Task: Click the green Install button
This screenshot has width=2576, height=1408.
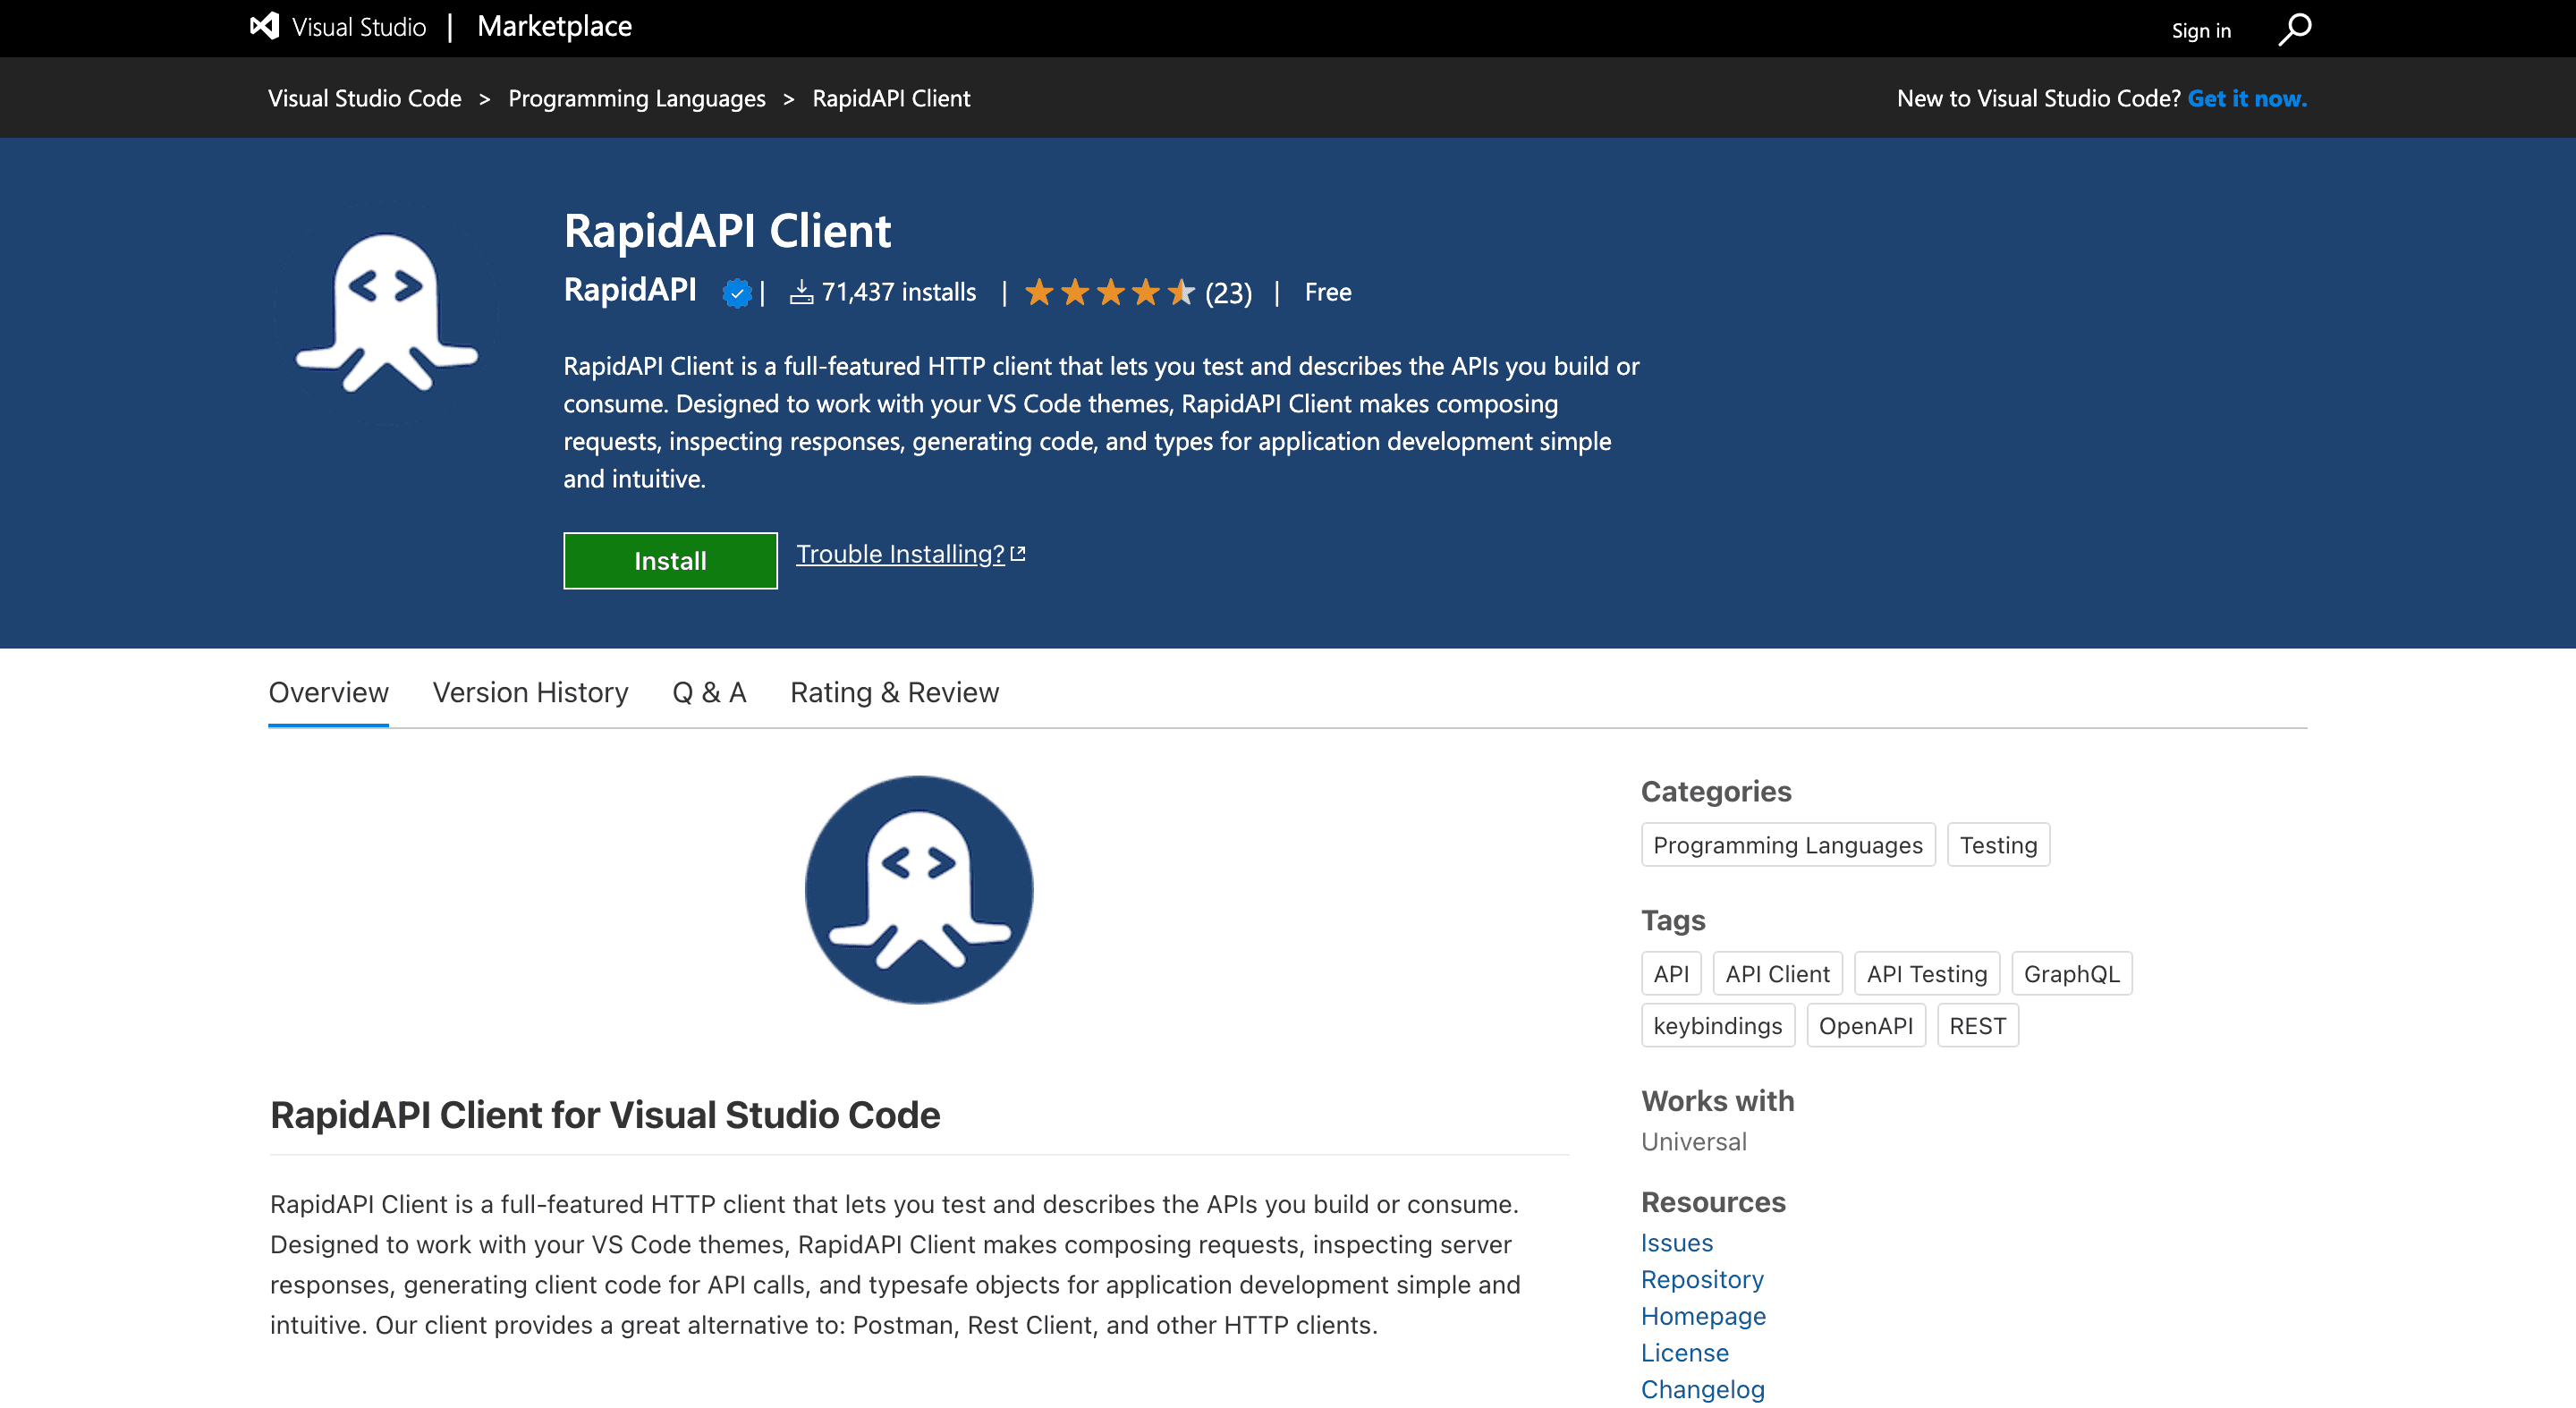Action: pyautogui.click(x=670, y=561)
